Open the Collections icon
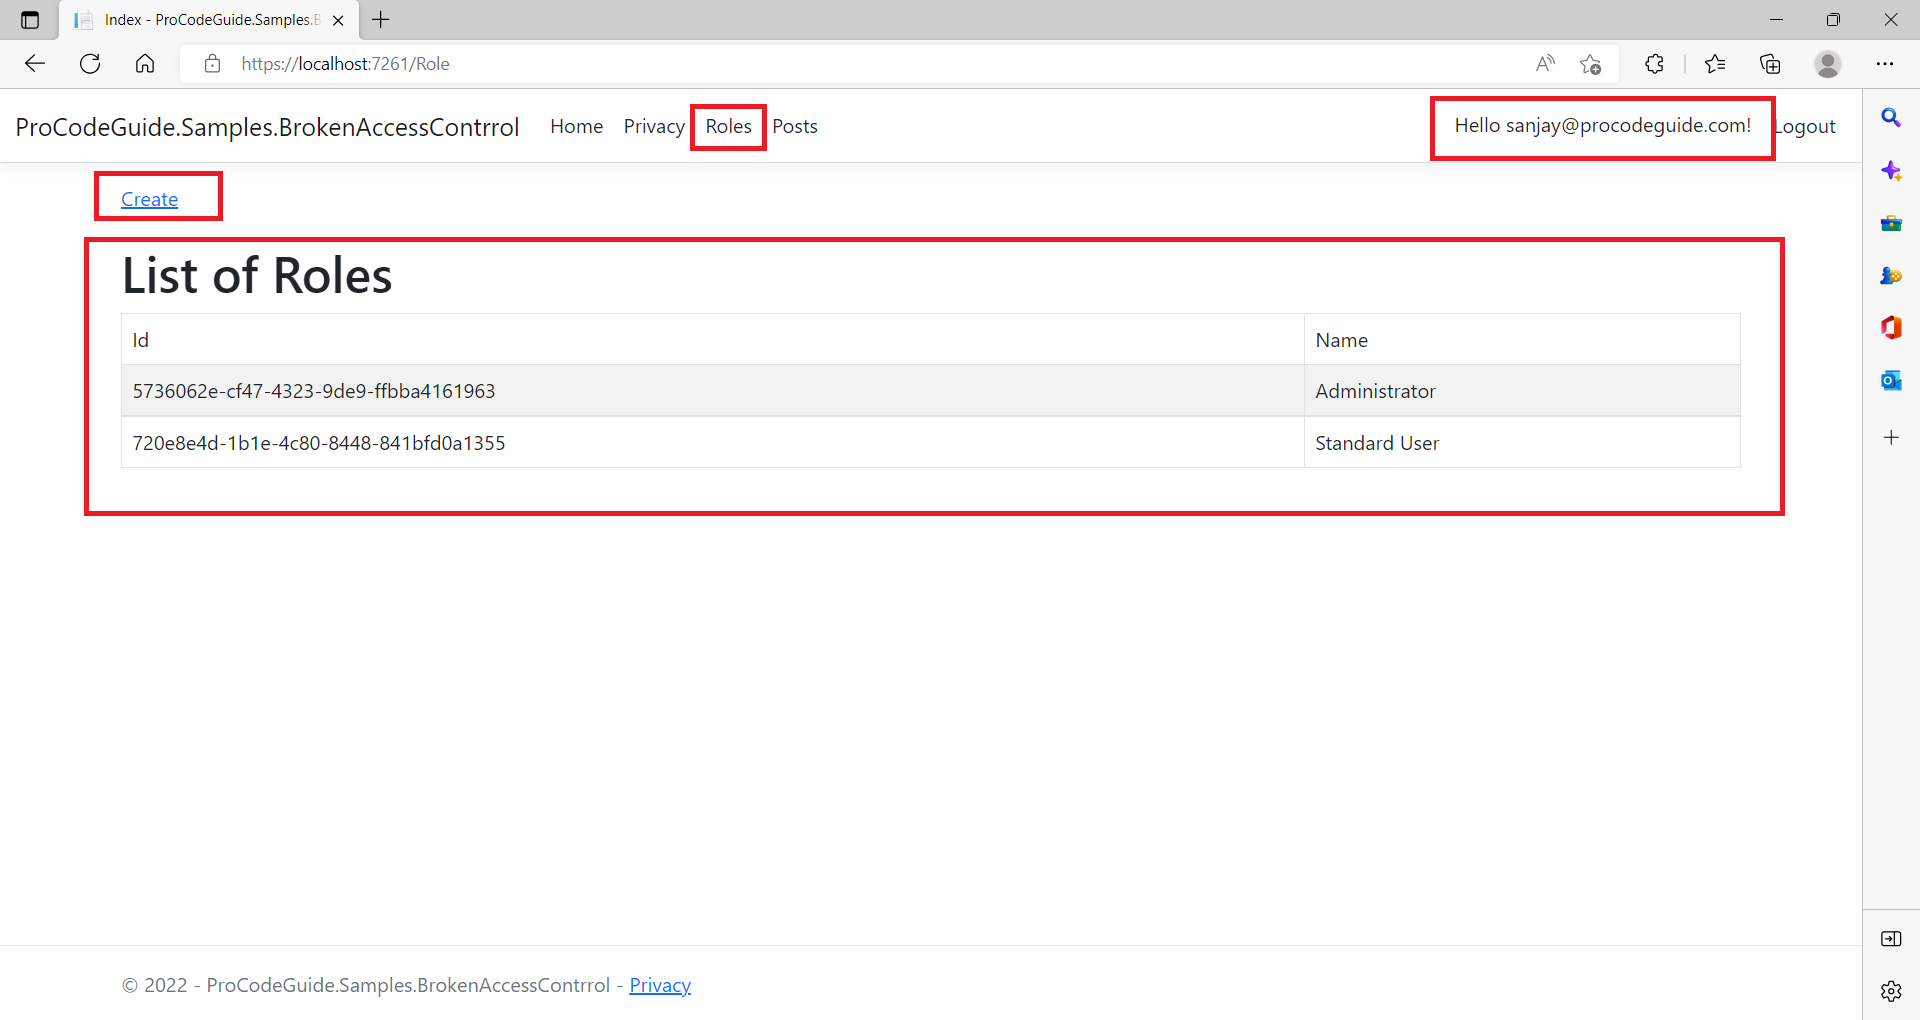1920x1020 pixels. 1770,64
